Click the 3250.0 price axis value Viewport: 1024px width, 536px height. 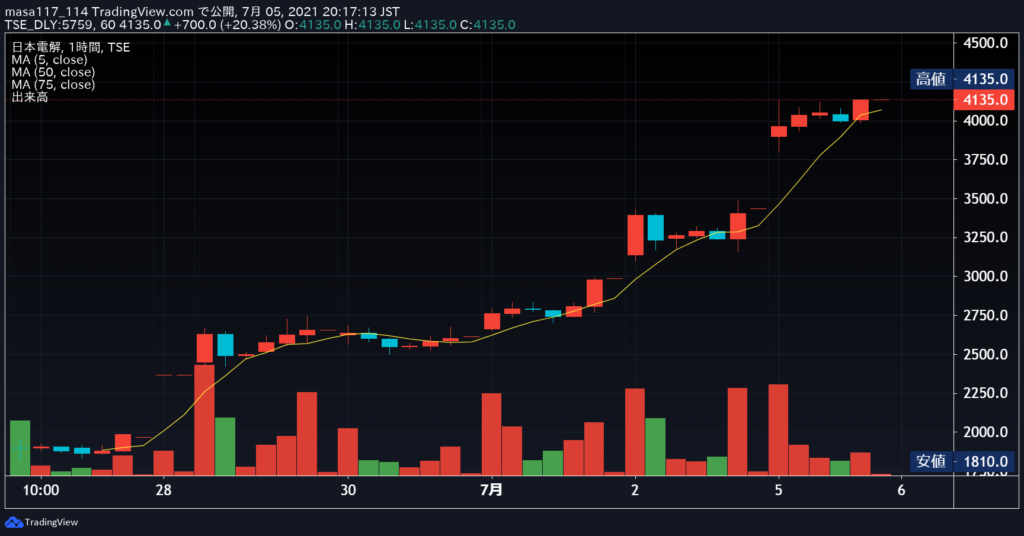pos(985,238)
